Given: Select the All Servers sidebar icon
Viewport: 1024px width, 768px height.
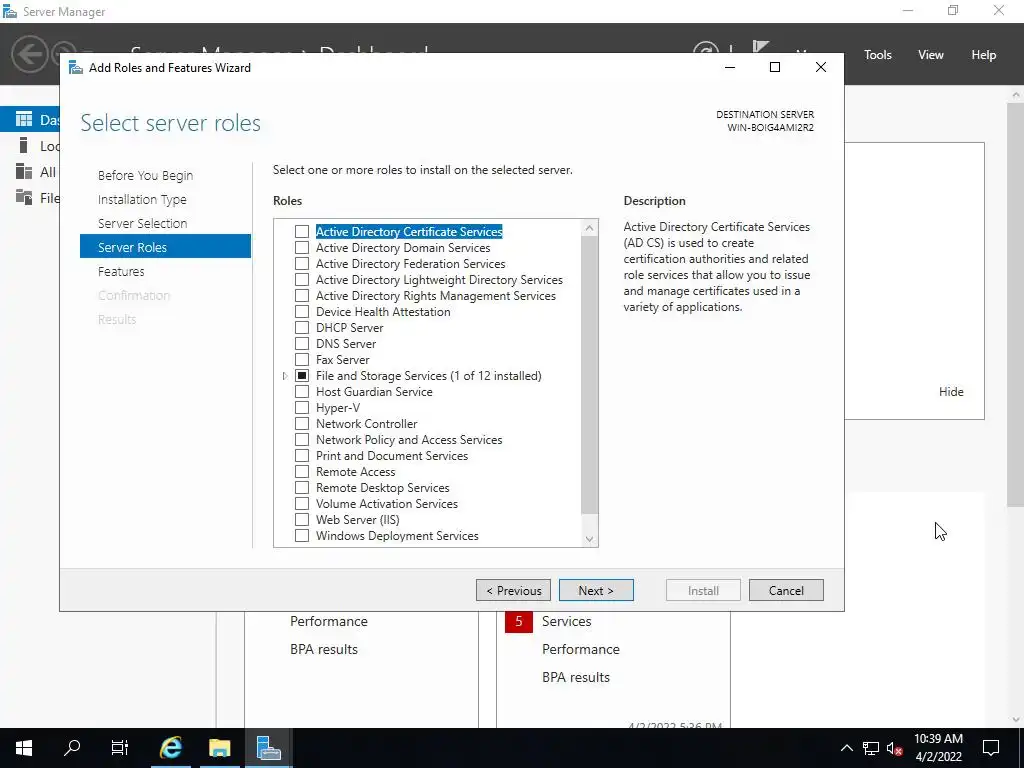Looking at the screenshot, I should 24,171.
